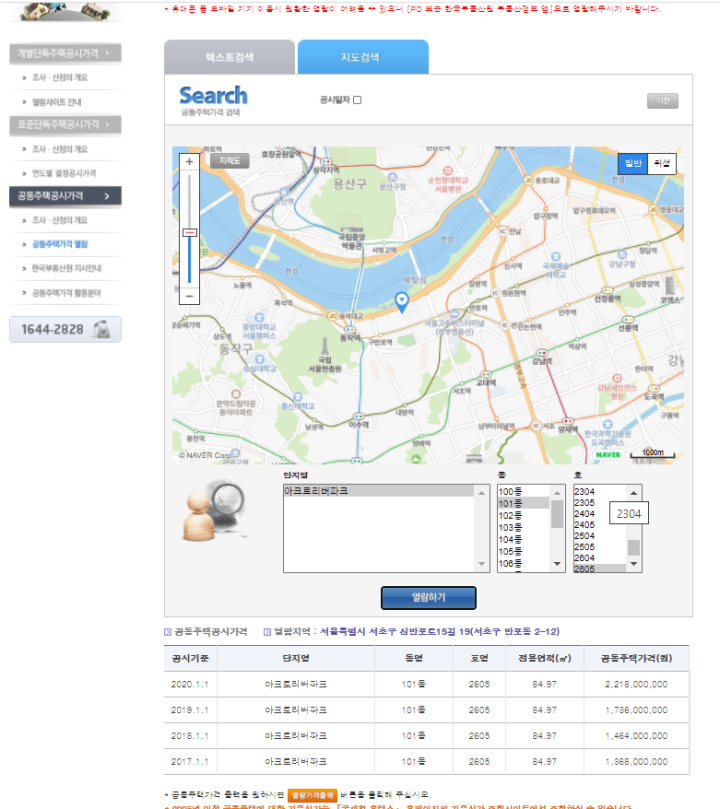
Task: Click the up arrow of the 동 list
Action: 557,493
